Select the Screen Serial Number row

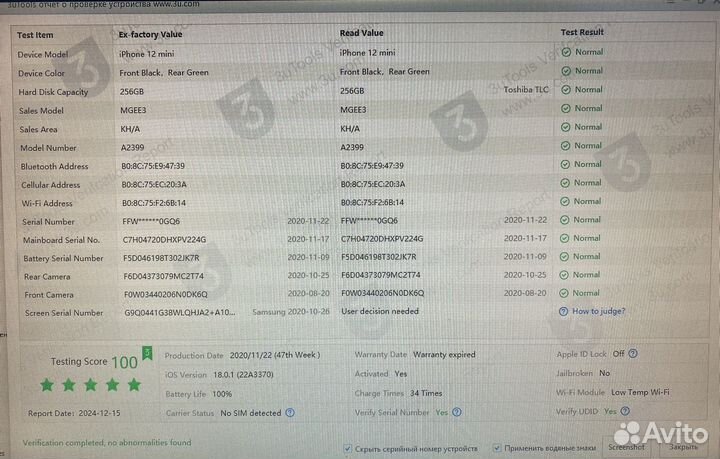(62, 313)
